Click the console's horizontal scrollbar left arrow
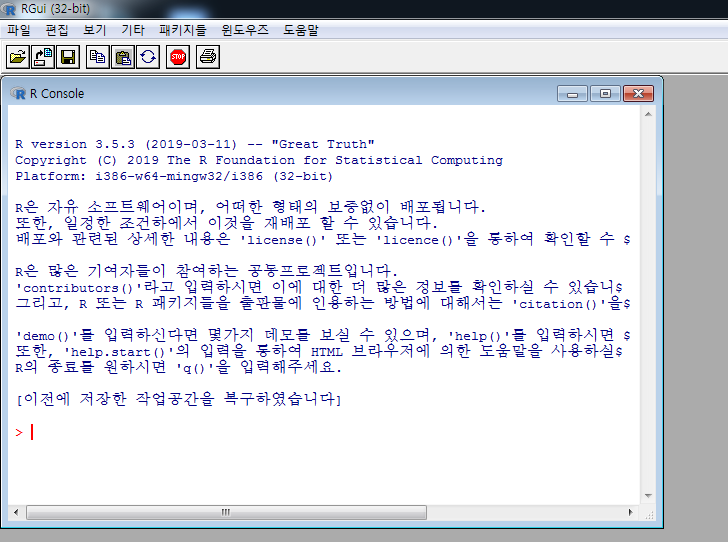The image size is (728, 542). (x=16, y=512)
